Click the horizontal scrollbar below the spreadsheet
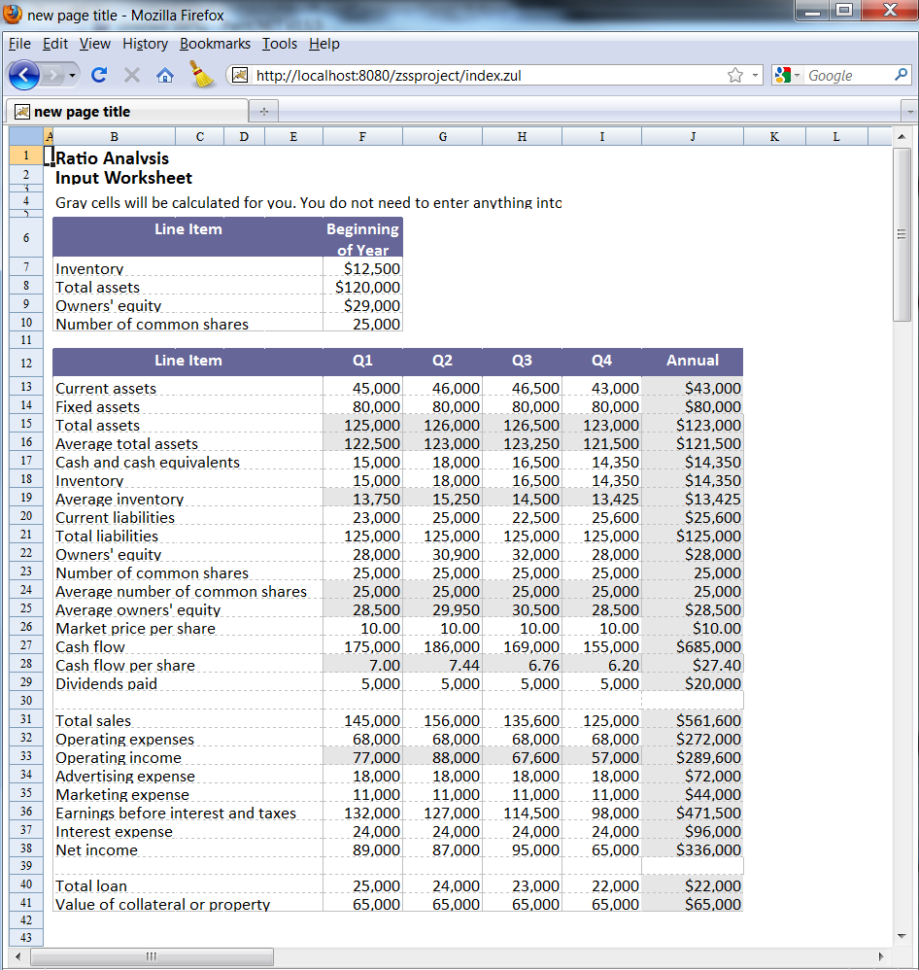The height and width of the screenshot is (970, 919). 150,957
